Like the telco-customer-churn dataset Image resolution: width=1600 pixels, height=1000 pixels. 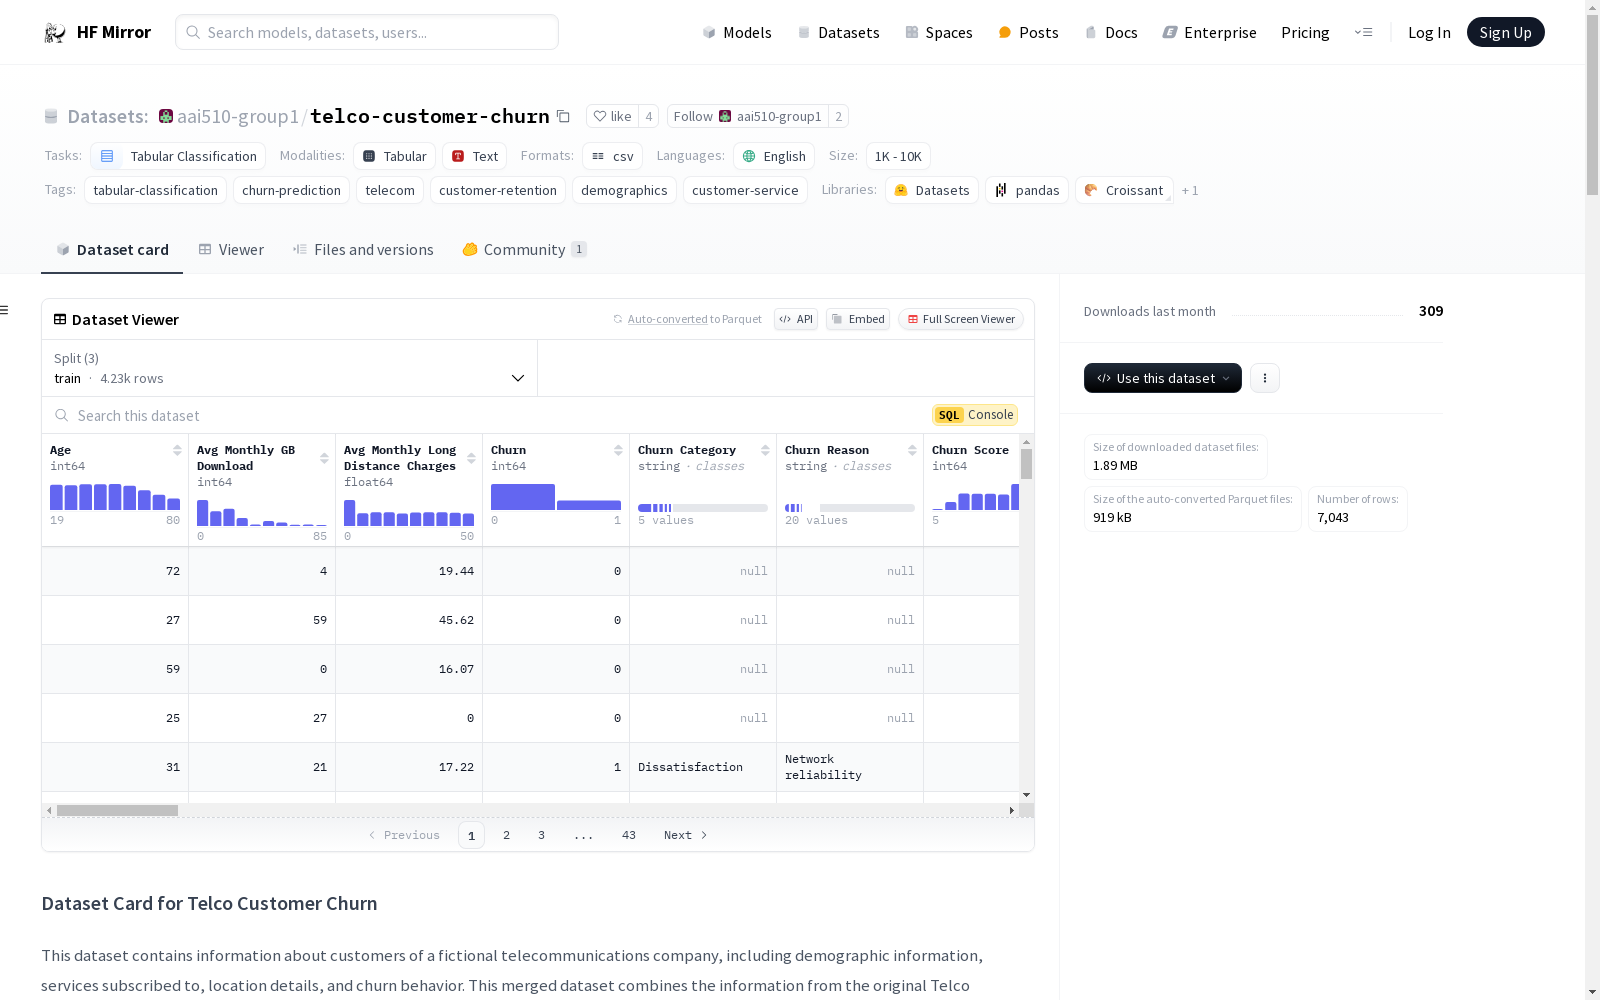click(x=612, y=116)
